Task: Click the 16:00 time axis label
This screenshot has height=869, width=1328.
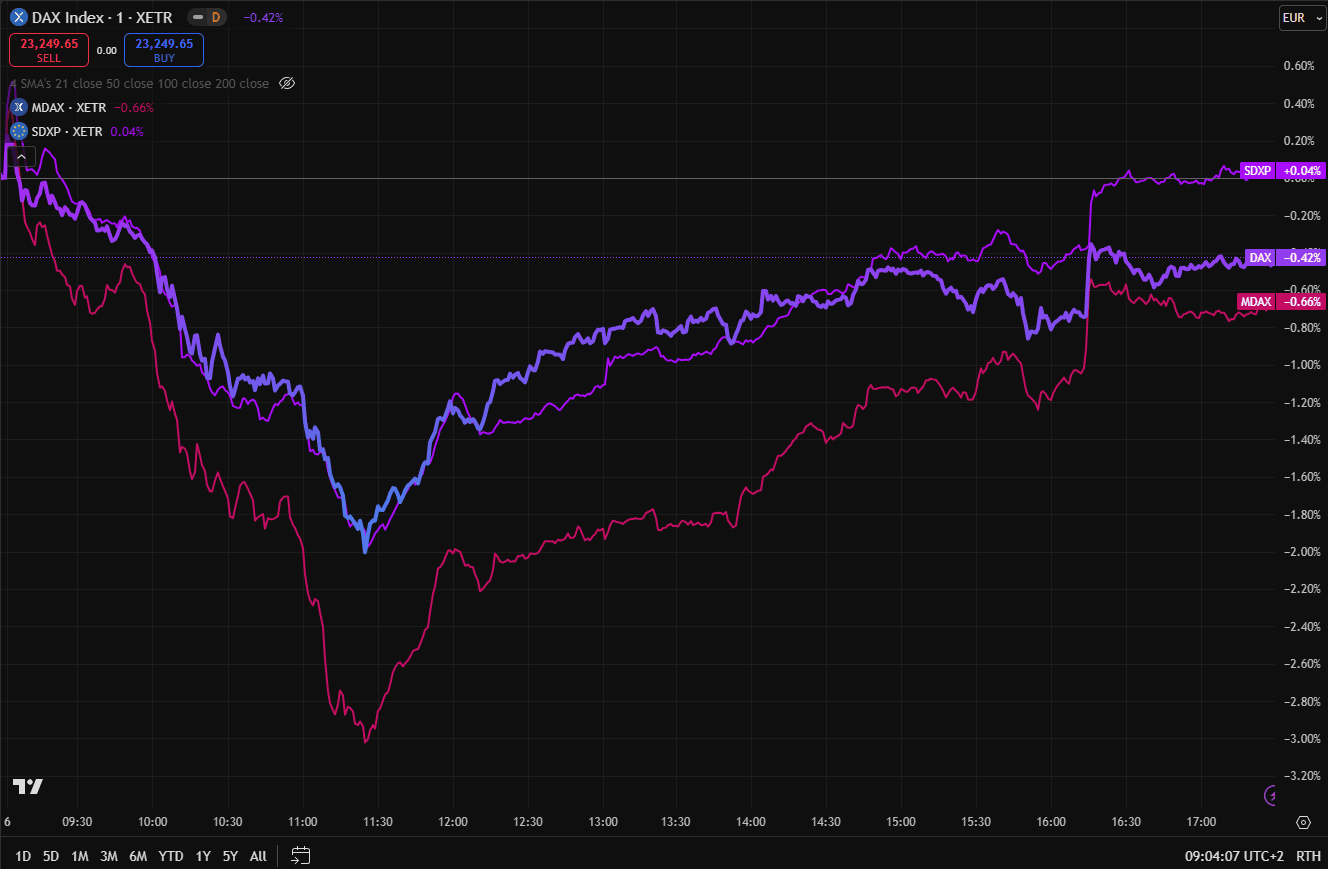Action: (1051, 822)
